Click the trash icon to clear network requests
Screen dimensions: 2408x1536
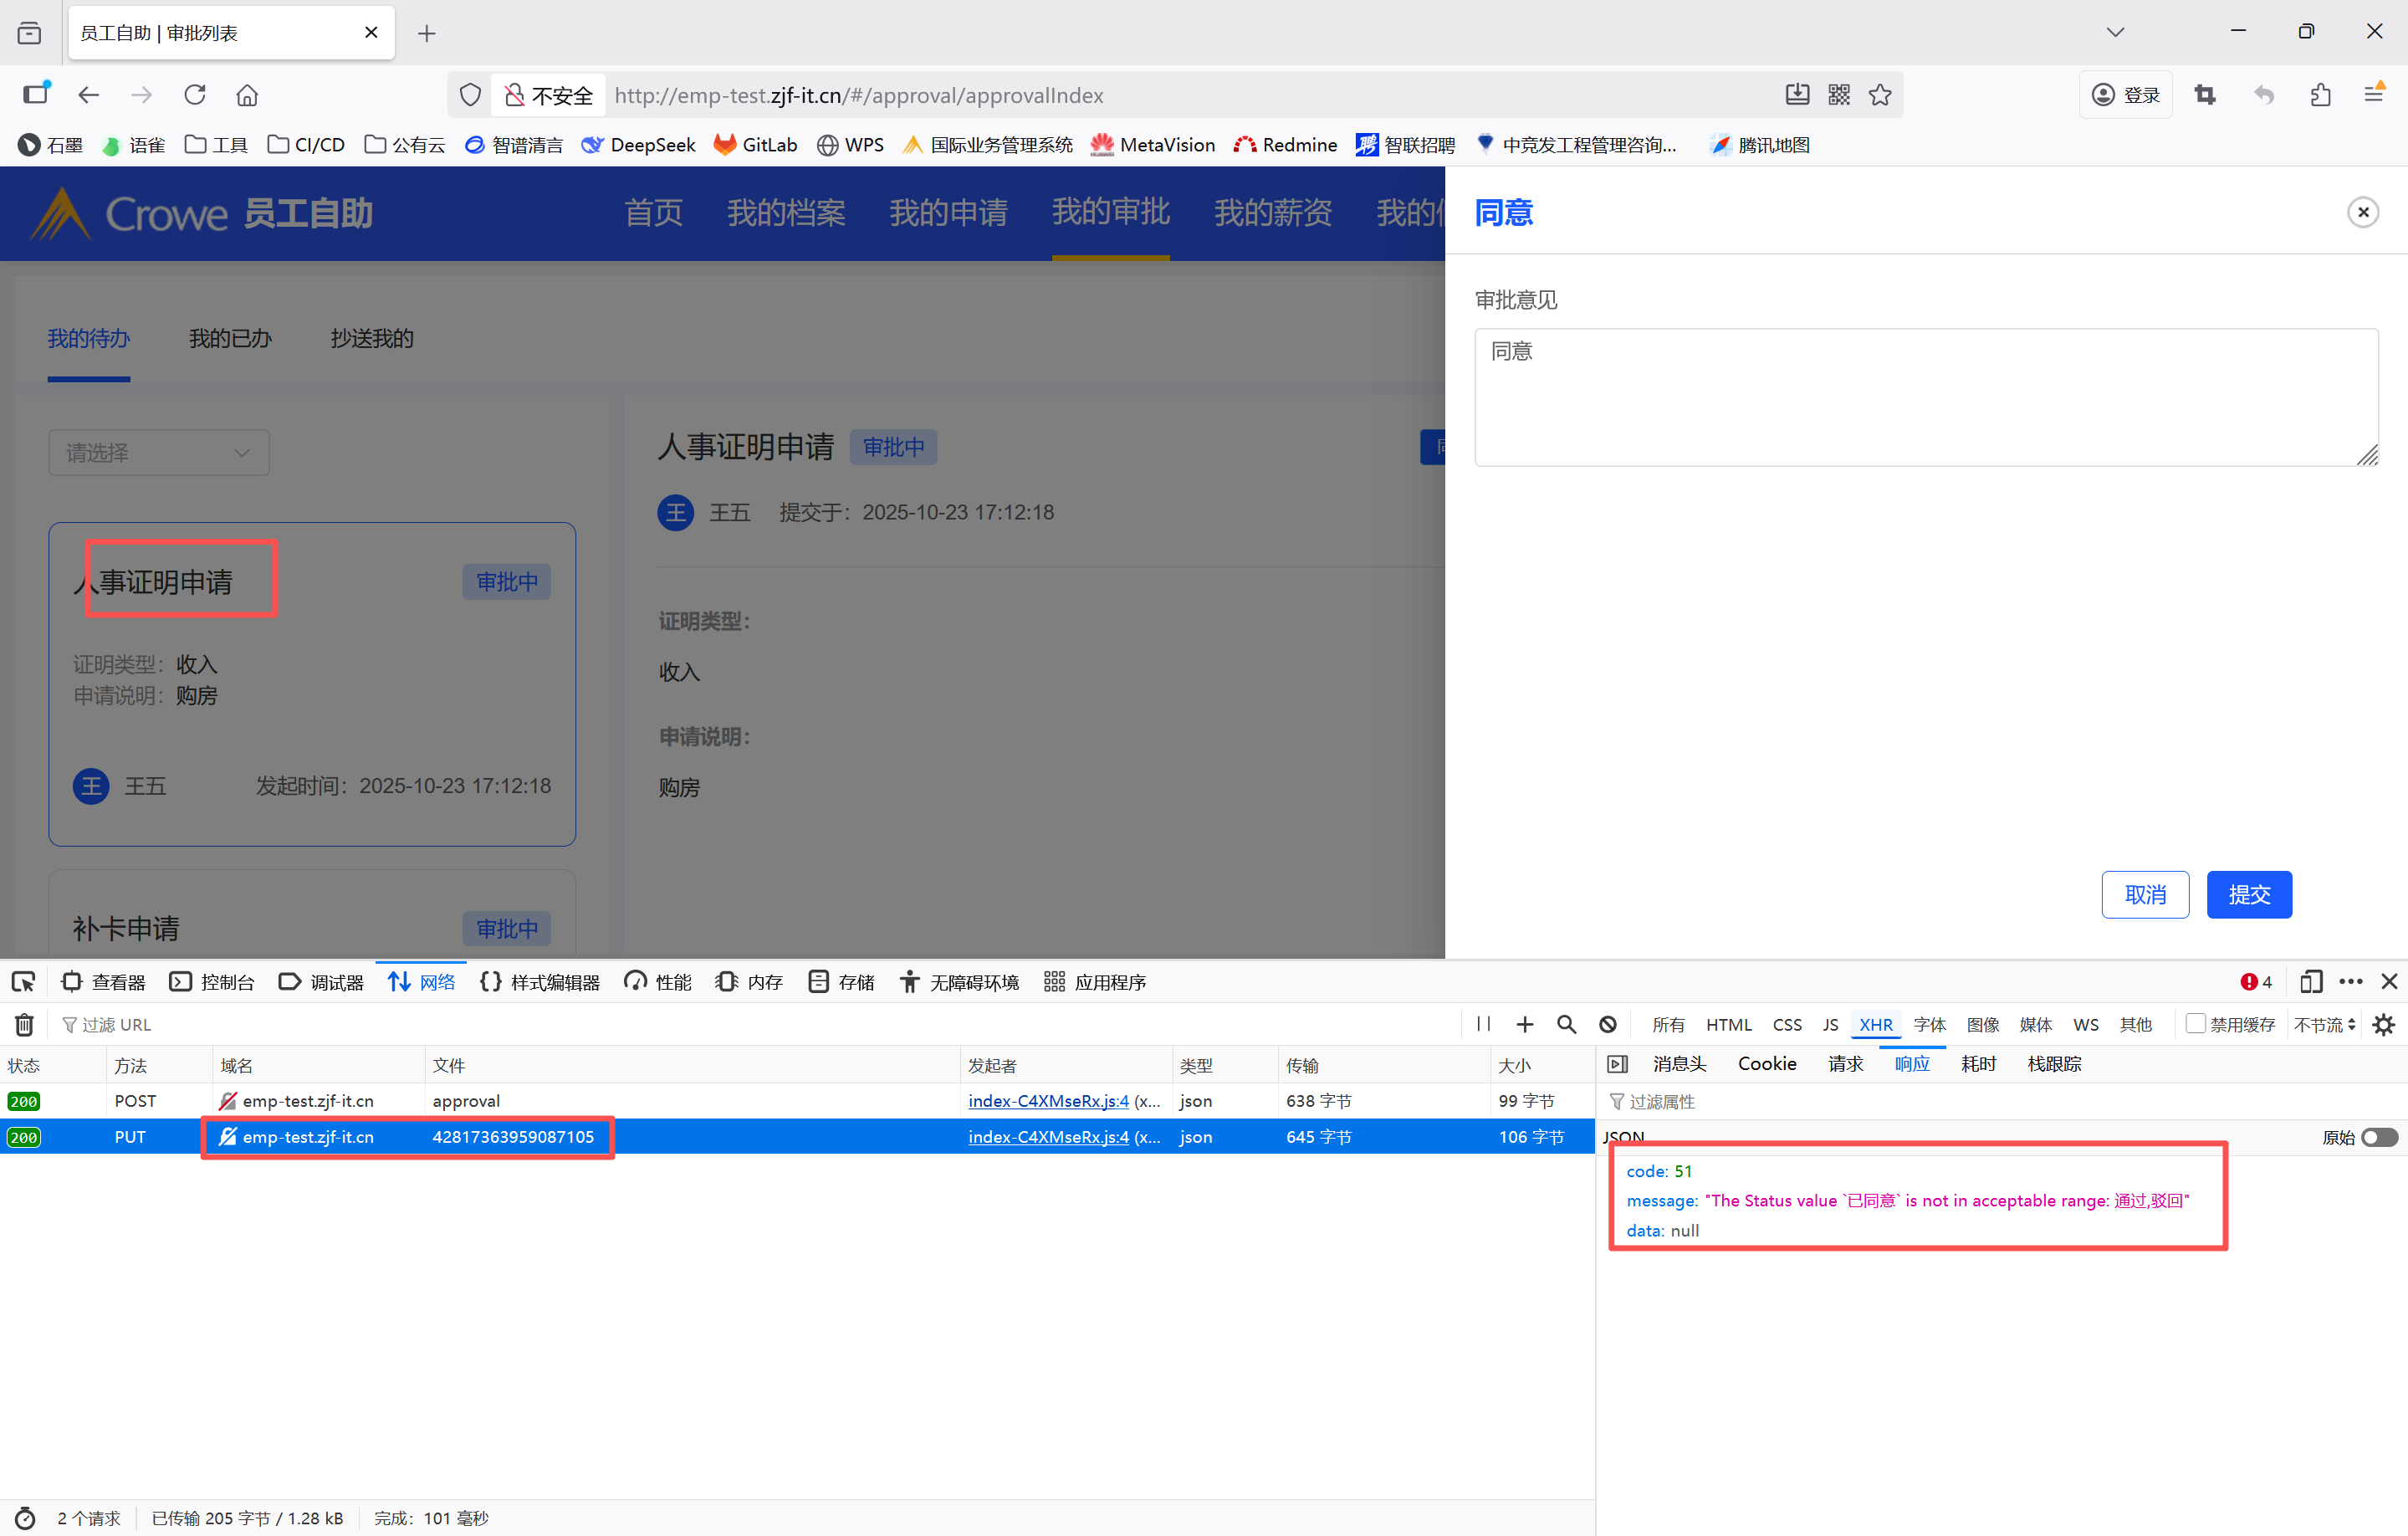(24, 1024)
